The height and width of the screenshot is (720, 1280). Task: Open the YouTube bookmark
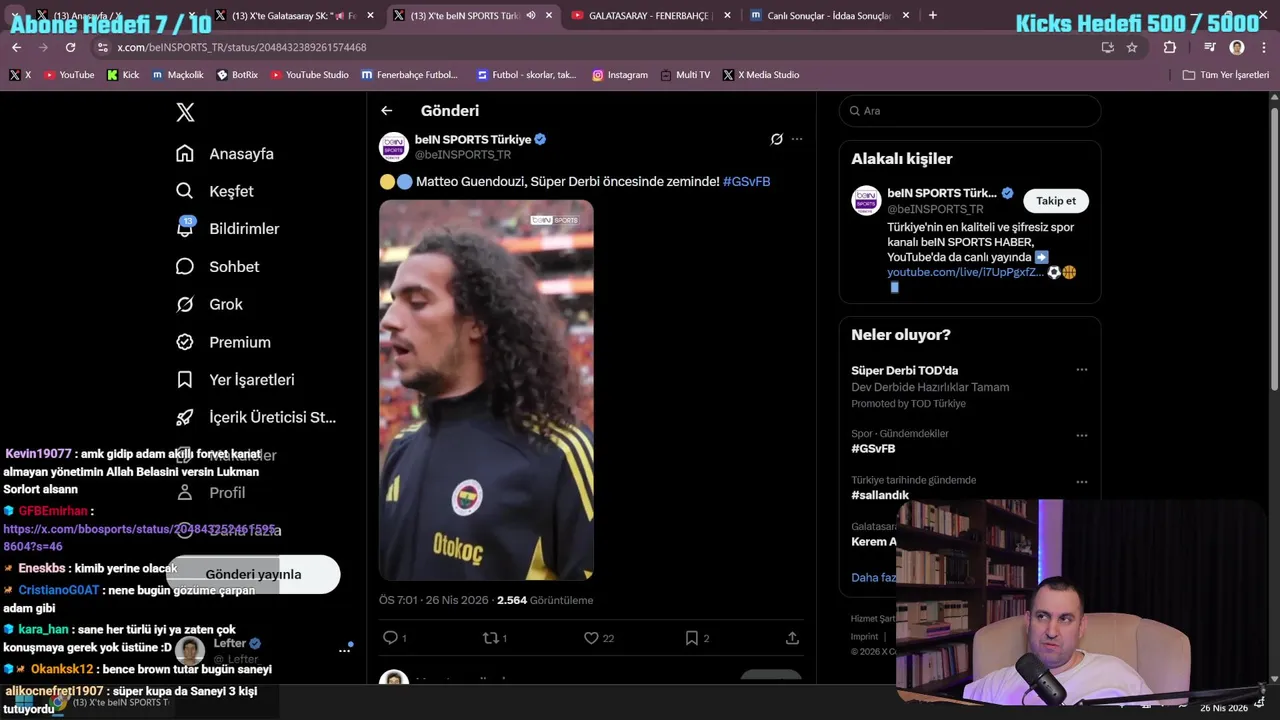tap(69, 75)
